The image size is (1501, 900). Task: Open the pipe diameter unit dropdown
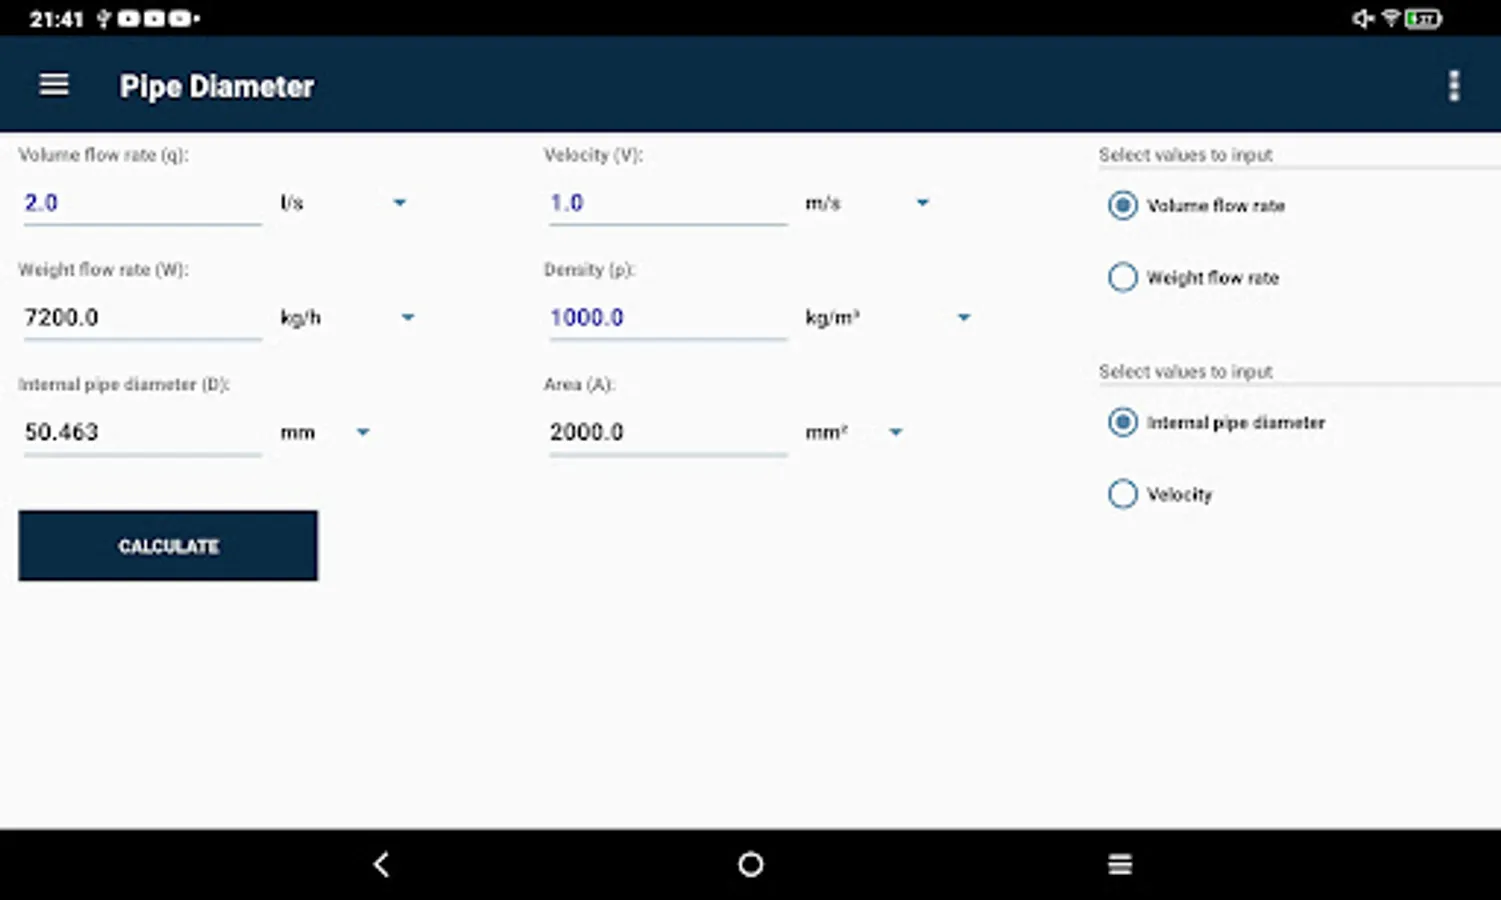point(362,432)
